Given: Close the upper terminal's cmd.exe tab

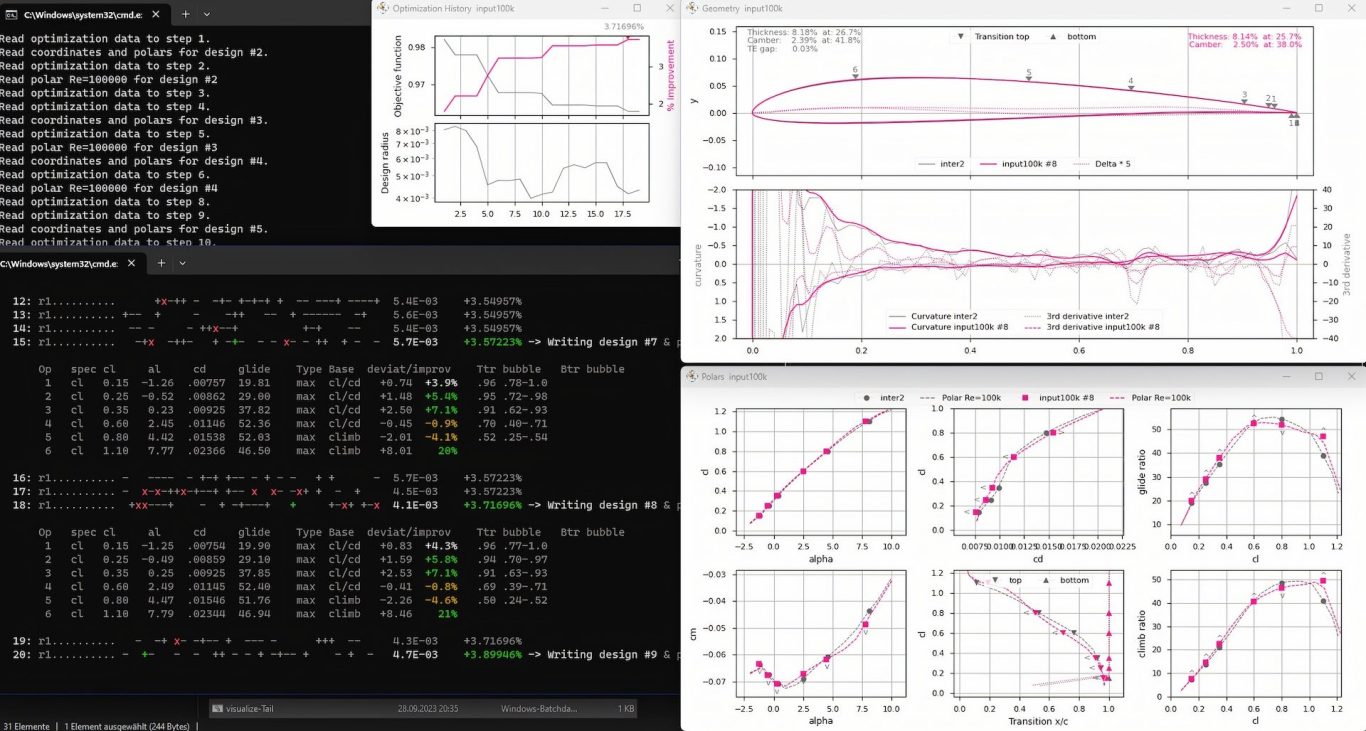Looking at the screenshot, I should [x=159, y=15].
